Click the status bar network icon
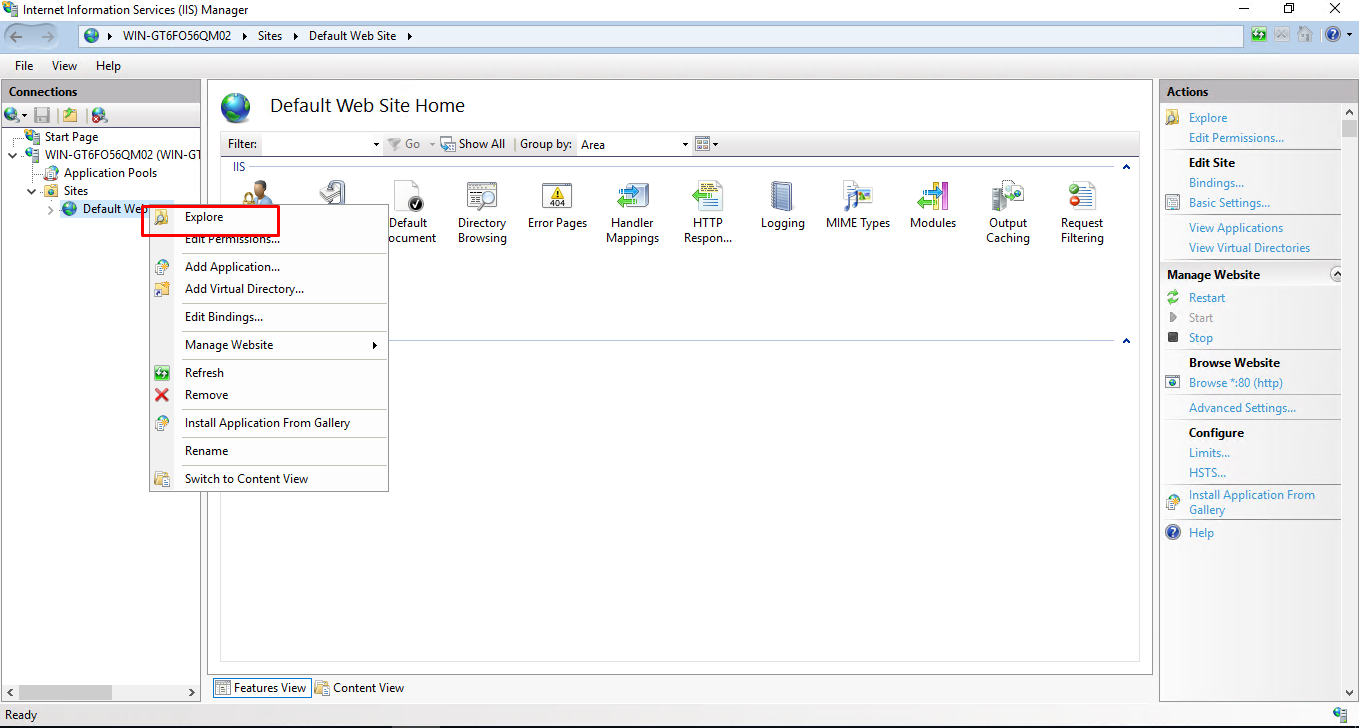The width and height of the screenshot is (1359, 728). [x=1340, y=714]
